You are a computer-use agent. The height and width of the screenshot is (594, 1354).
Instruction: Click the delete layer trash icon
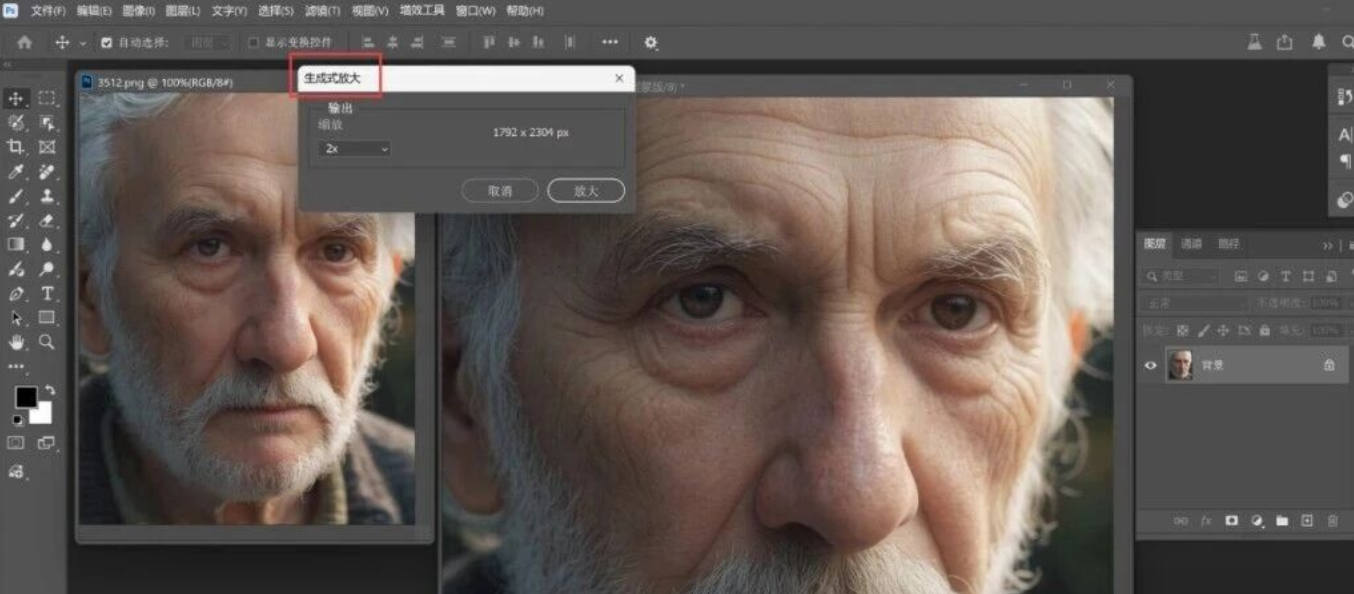click(x=1332, y=521)
